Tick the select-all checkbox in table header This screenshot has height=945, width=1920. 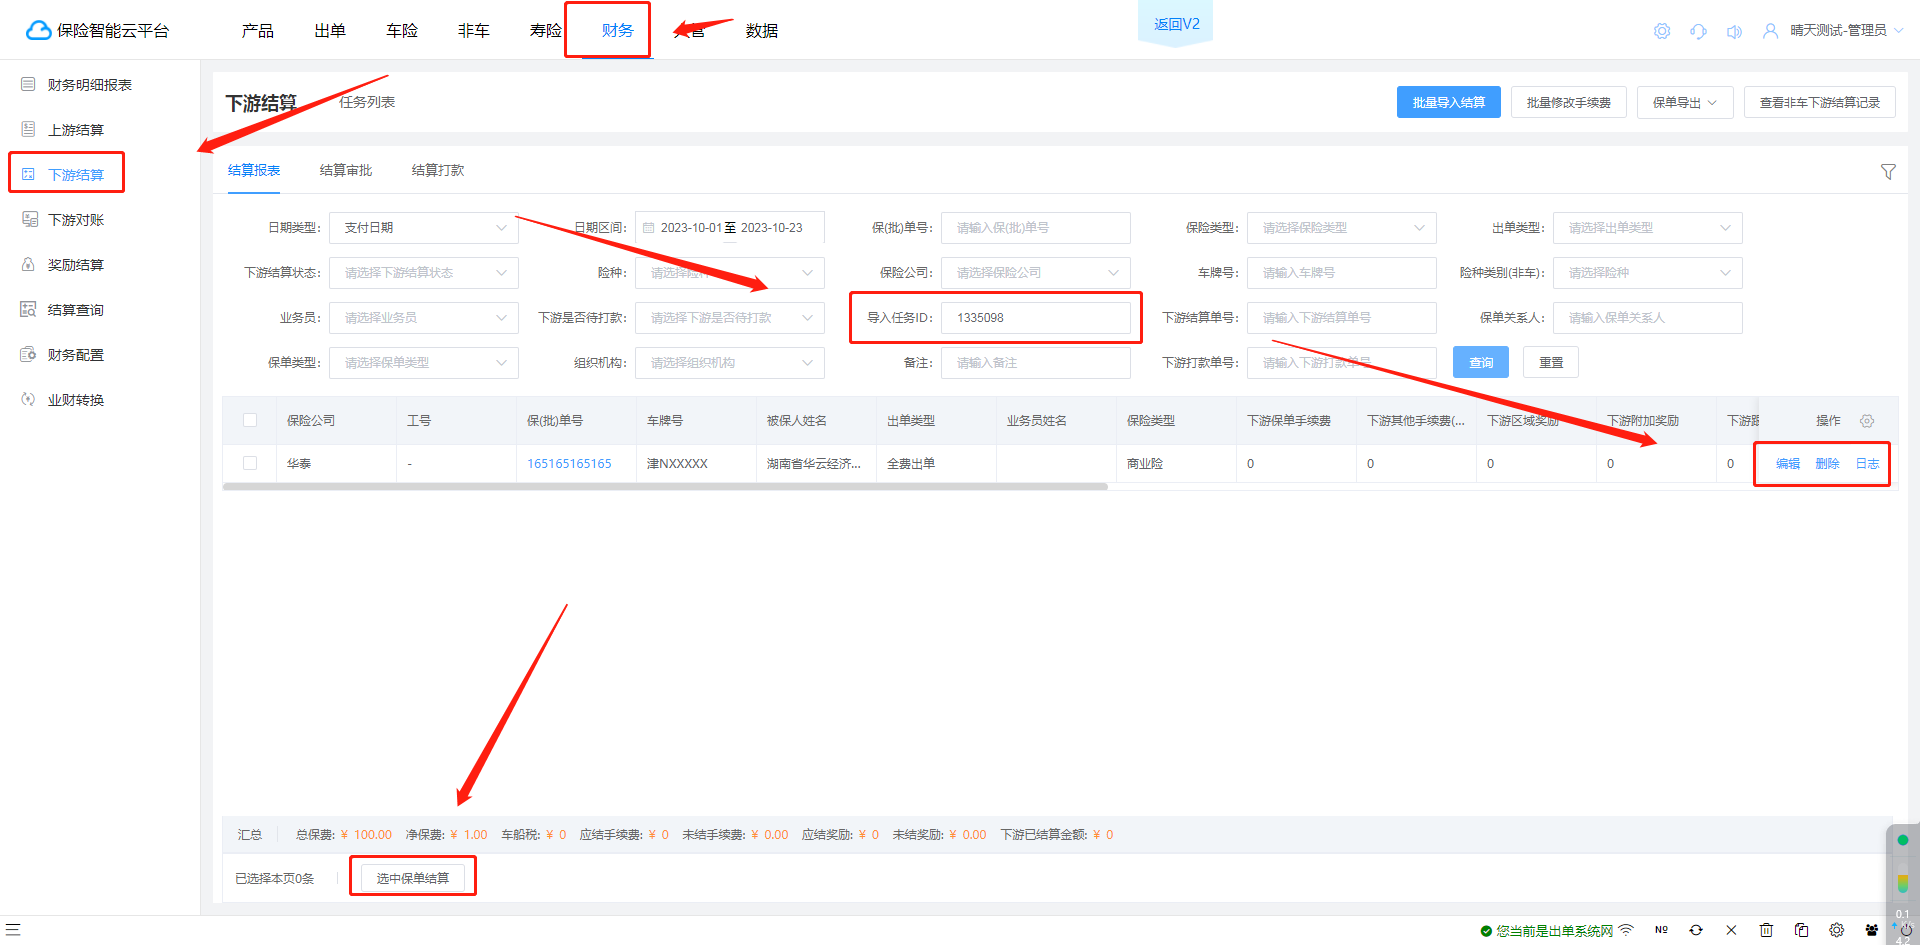click(250, 420)
